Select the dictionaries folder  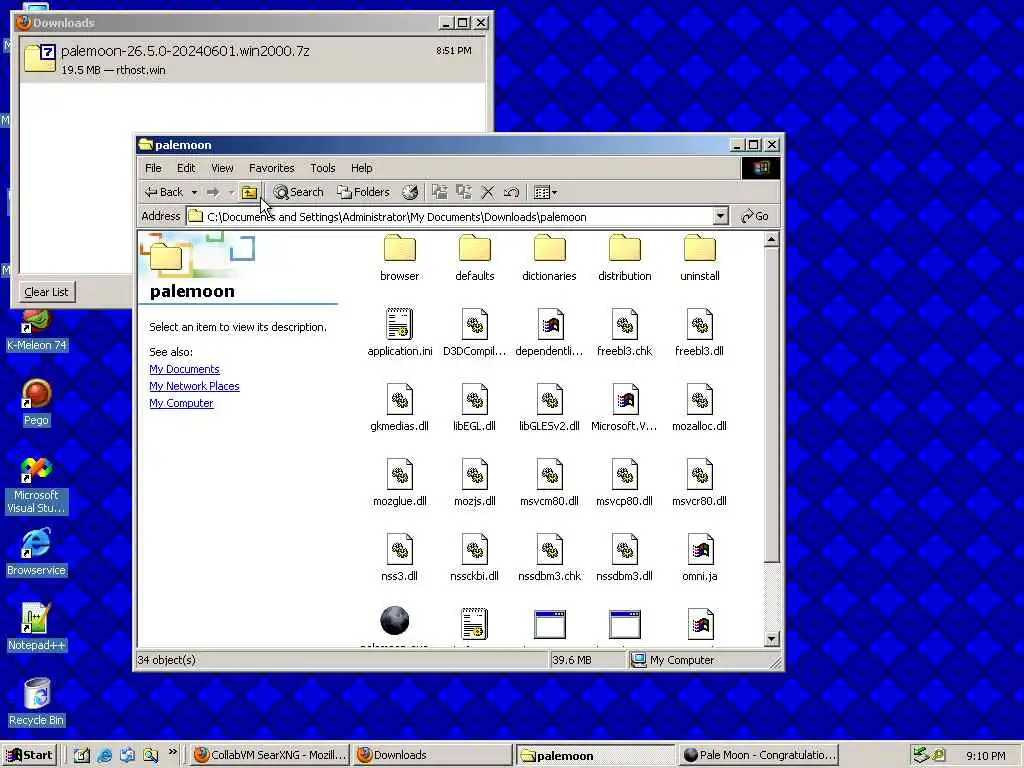click(x=549, y=258)
